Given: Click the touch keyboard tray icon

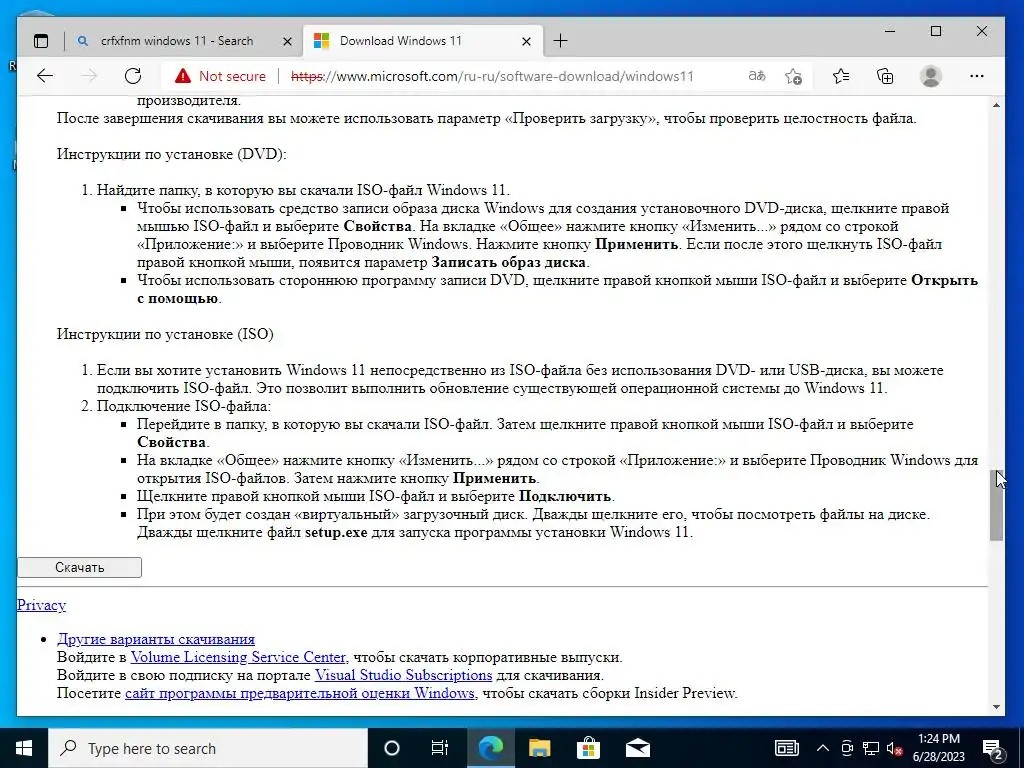Looking at the screenshot, I should (x=787, y=748).
